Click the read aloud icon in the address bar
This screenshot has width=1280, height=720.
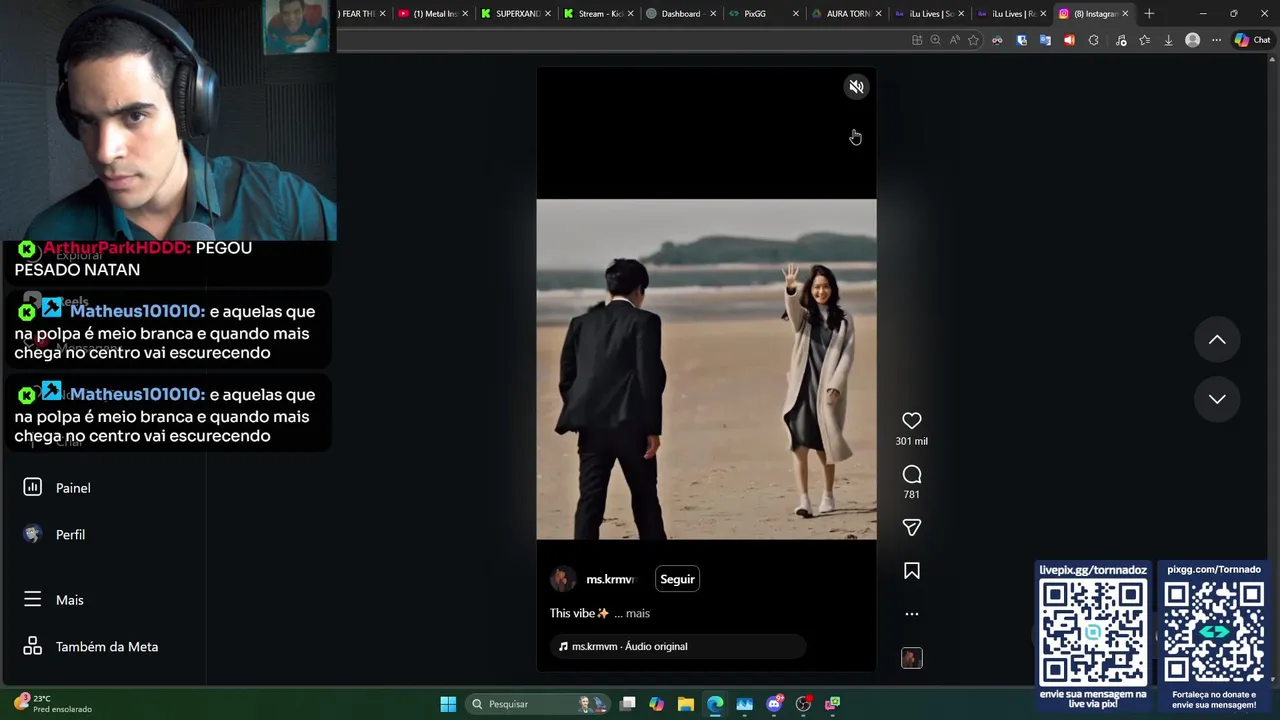[954, 40]
